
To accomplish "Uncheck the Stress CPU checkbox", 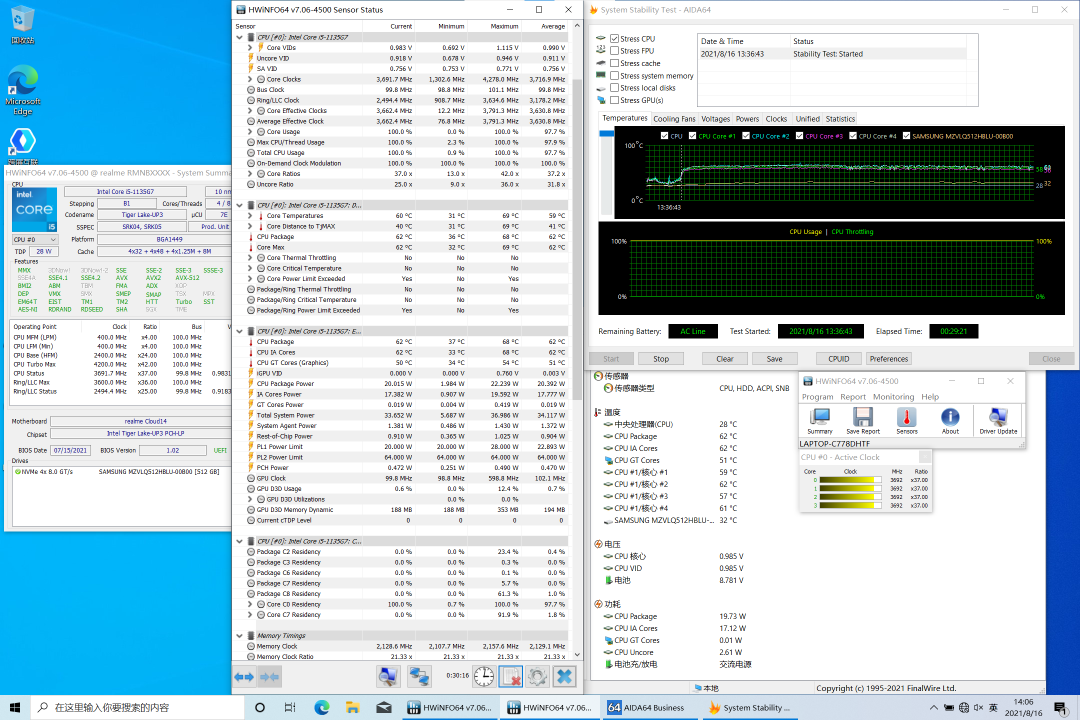I will click(615, 38).
